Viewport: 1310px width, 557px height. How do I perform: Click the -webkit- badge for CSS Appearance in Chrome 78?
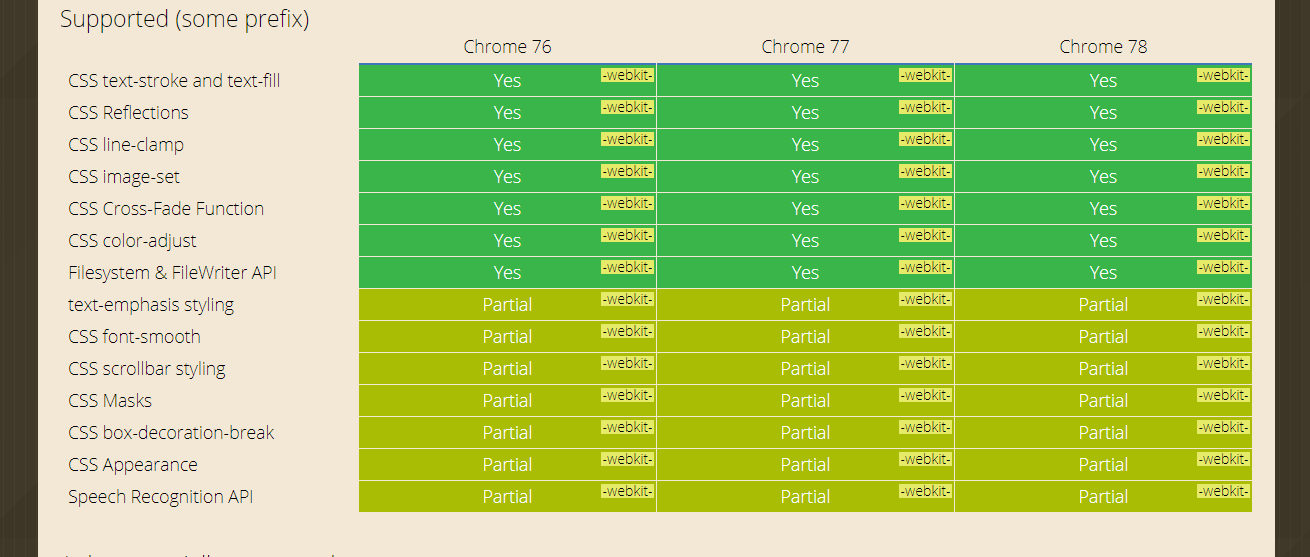(1223, 459)
